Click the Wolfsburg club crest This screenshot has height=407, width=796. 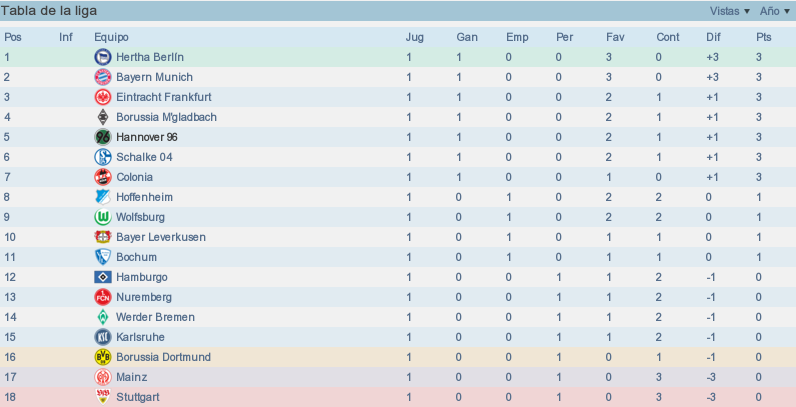[x=103, y=217]
